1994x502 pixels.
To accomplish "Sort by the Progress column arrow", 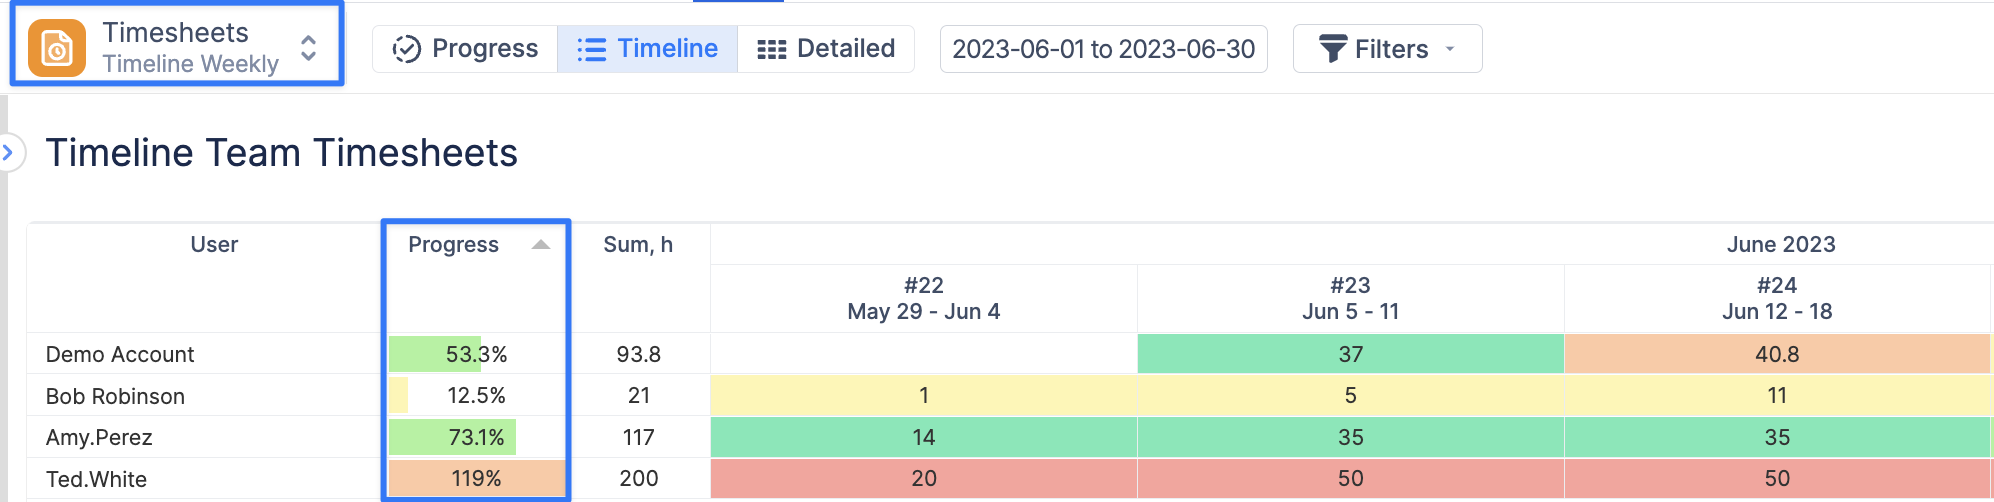I will point(541,245).
